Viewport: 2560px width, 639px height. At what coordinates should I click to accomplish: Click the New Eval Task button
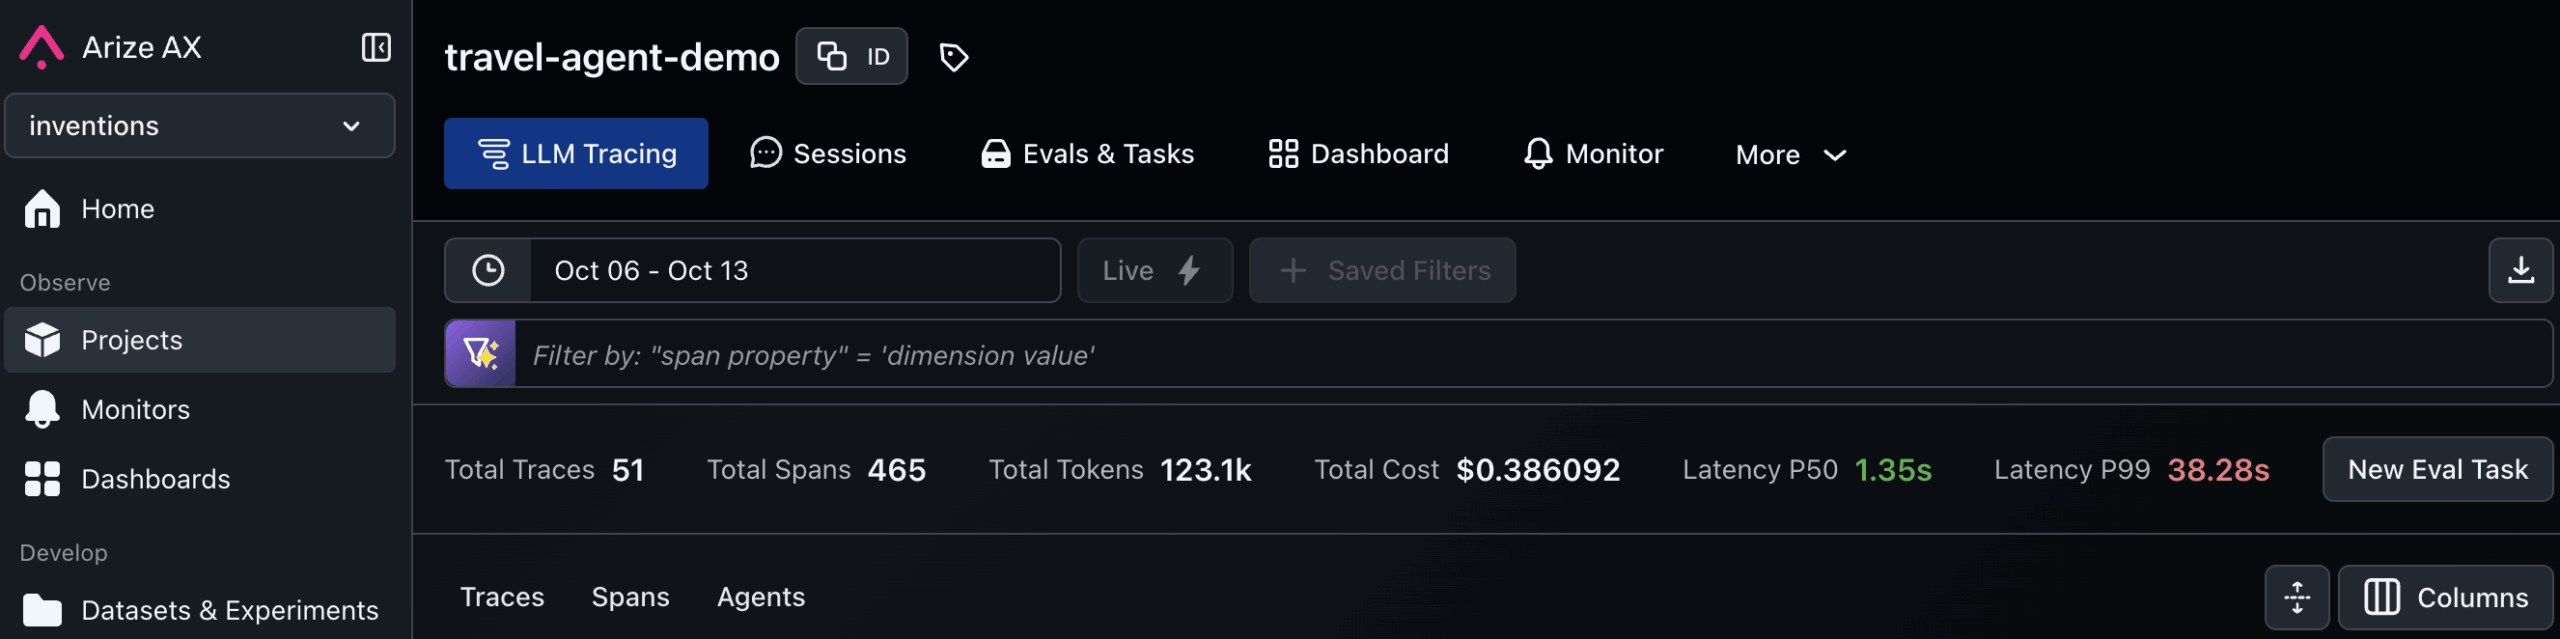[x=2436, y=470]
